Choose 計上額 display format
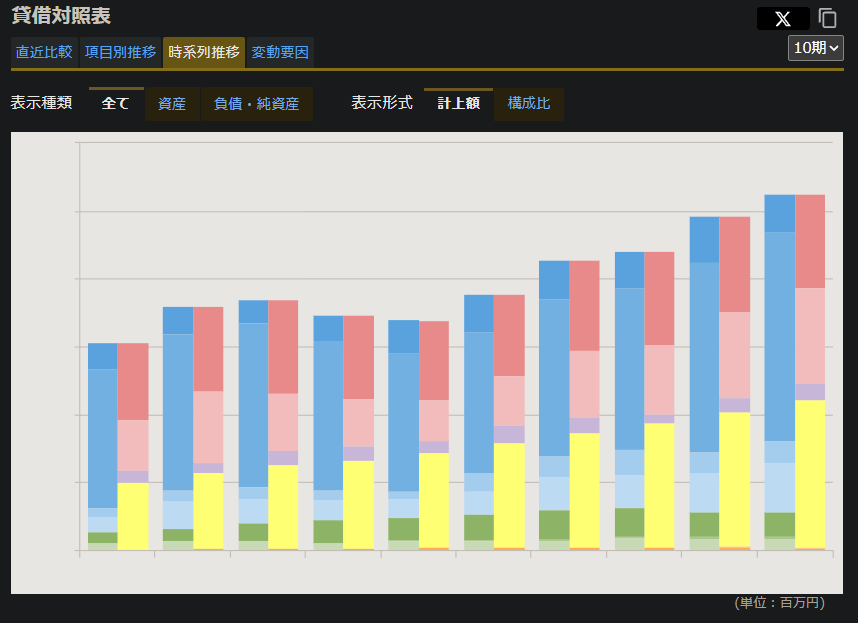The image size is (858, 623). tap(459, 103)
